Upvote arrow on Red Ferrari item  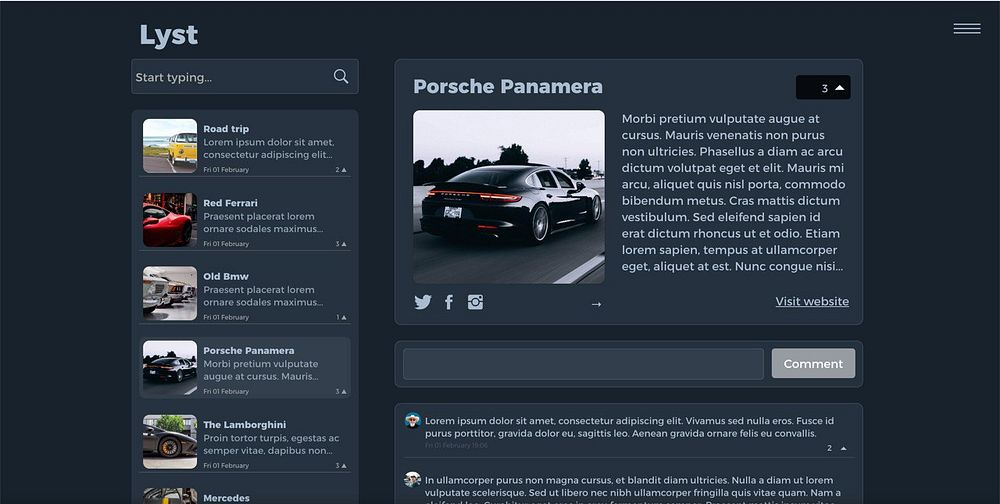coord(344,244)
